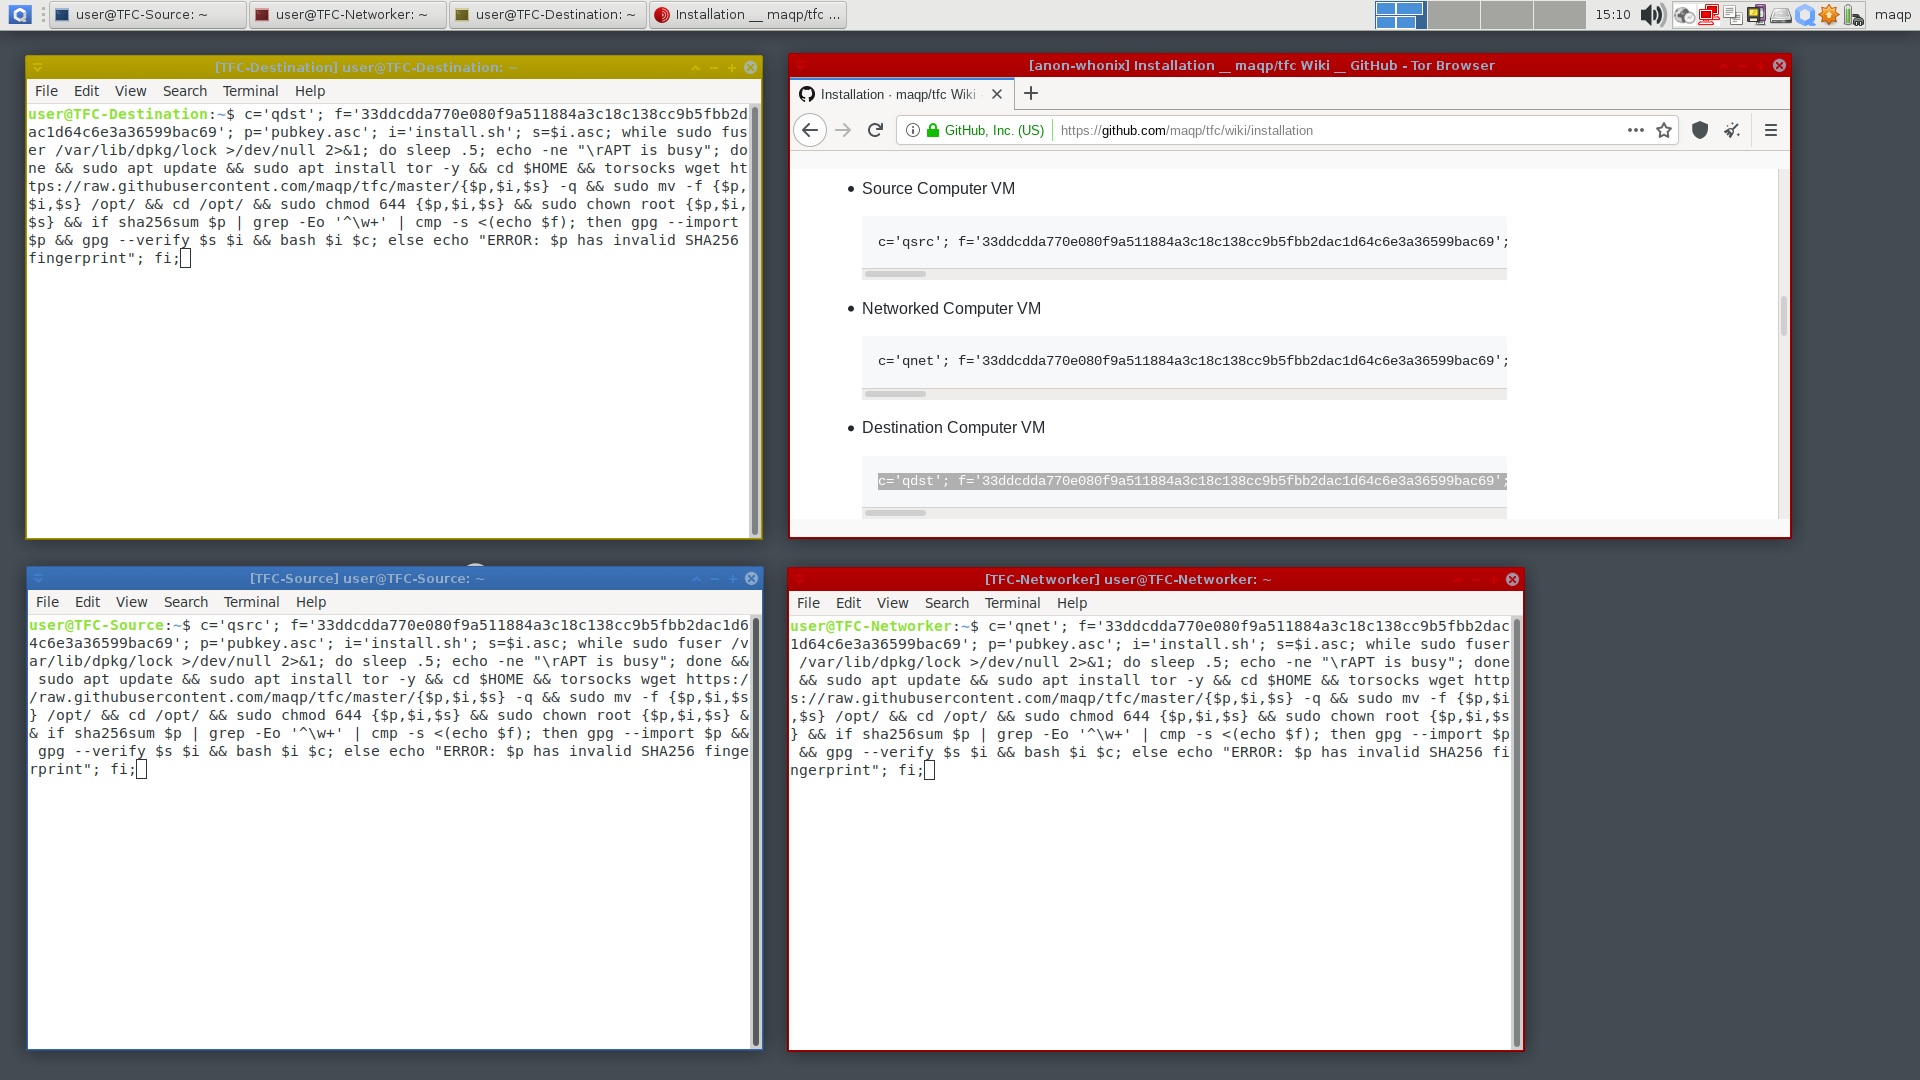Viewport: 1920px width, 1080px height.
Task: Click the volume speaker icon in the panel
Action: 1652,15
